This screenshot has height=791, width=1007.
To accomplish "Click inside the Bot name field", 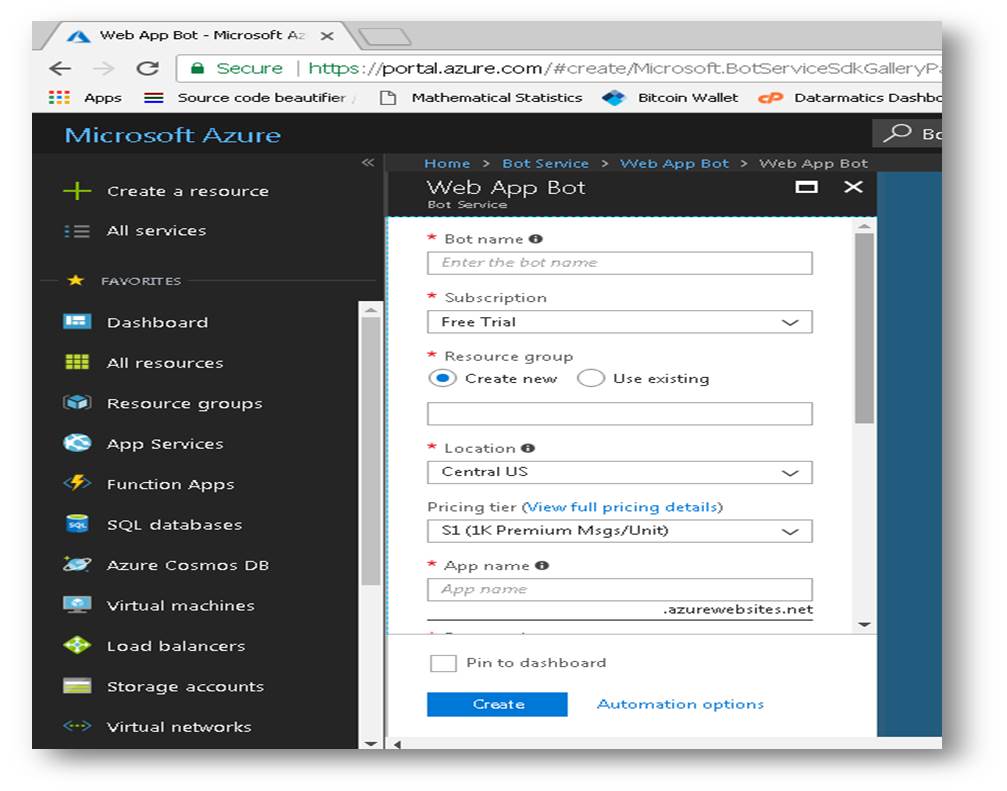I will point(620,263).
